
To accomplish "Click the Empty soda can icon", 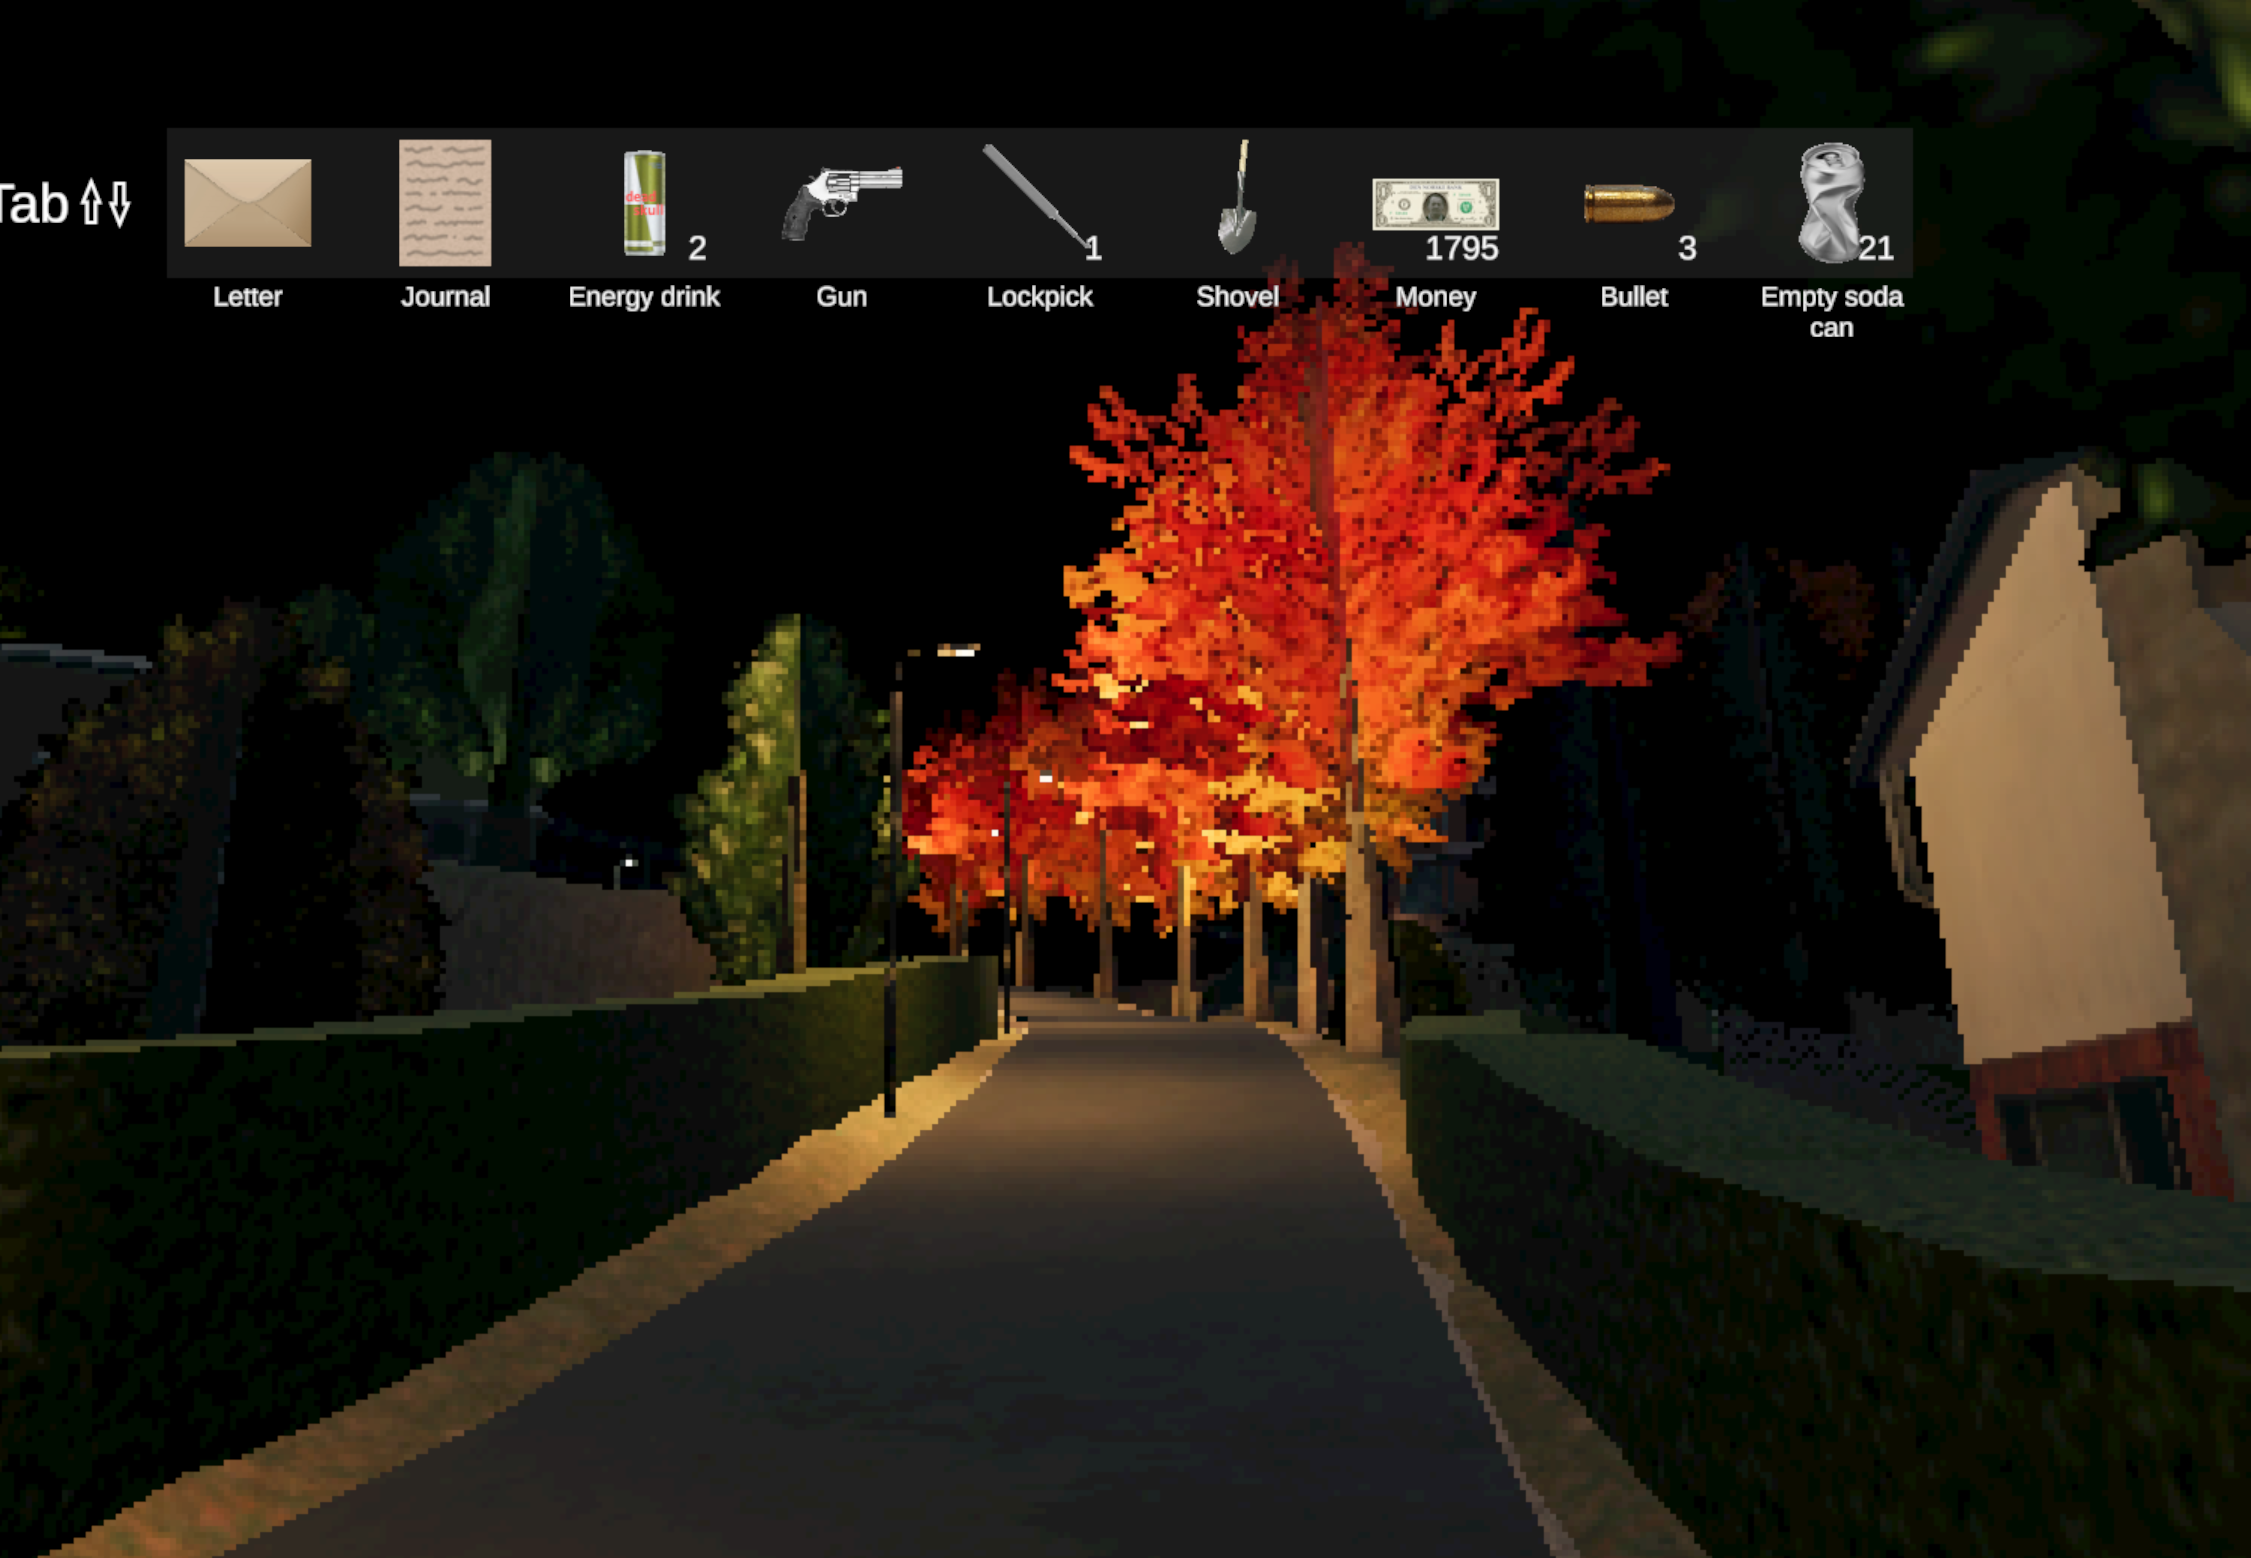I will pos(1829,203).
